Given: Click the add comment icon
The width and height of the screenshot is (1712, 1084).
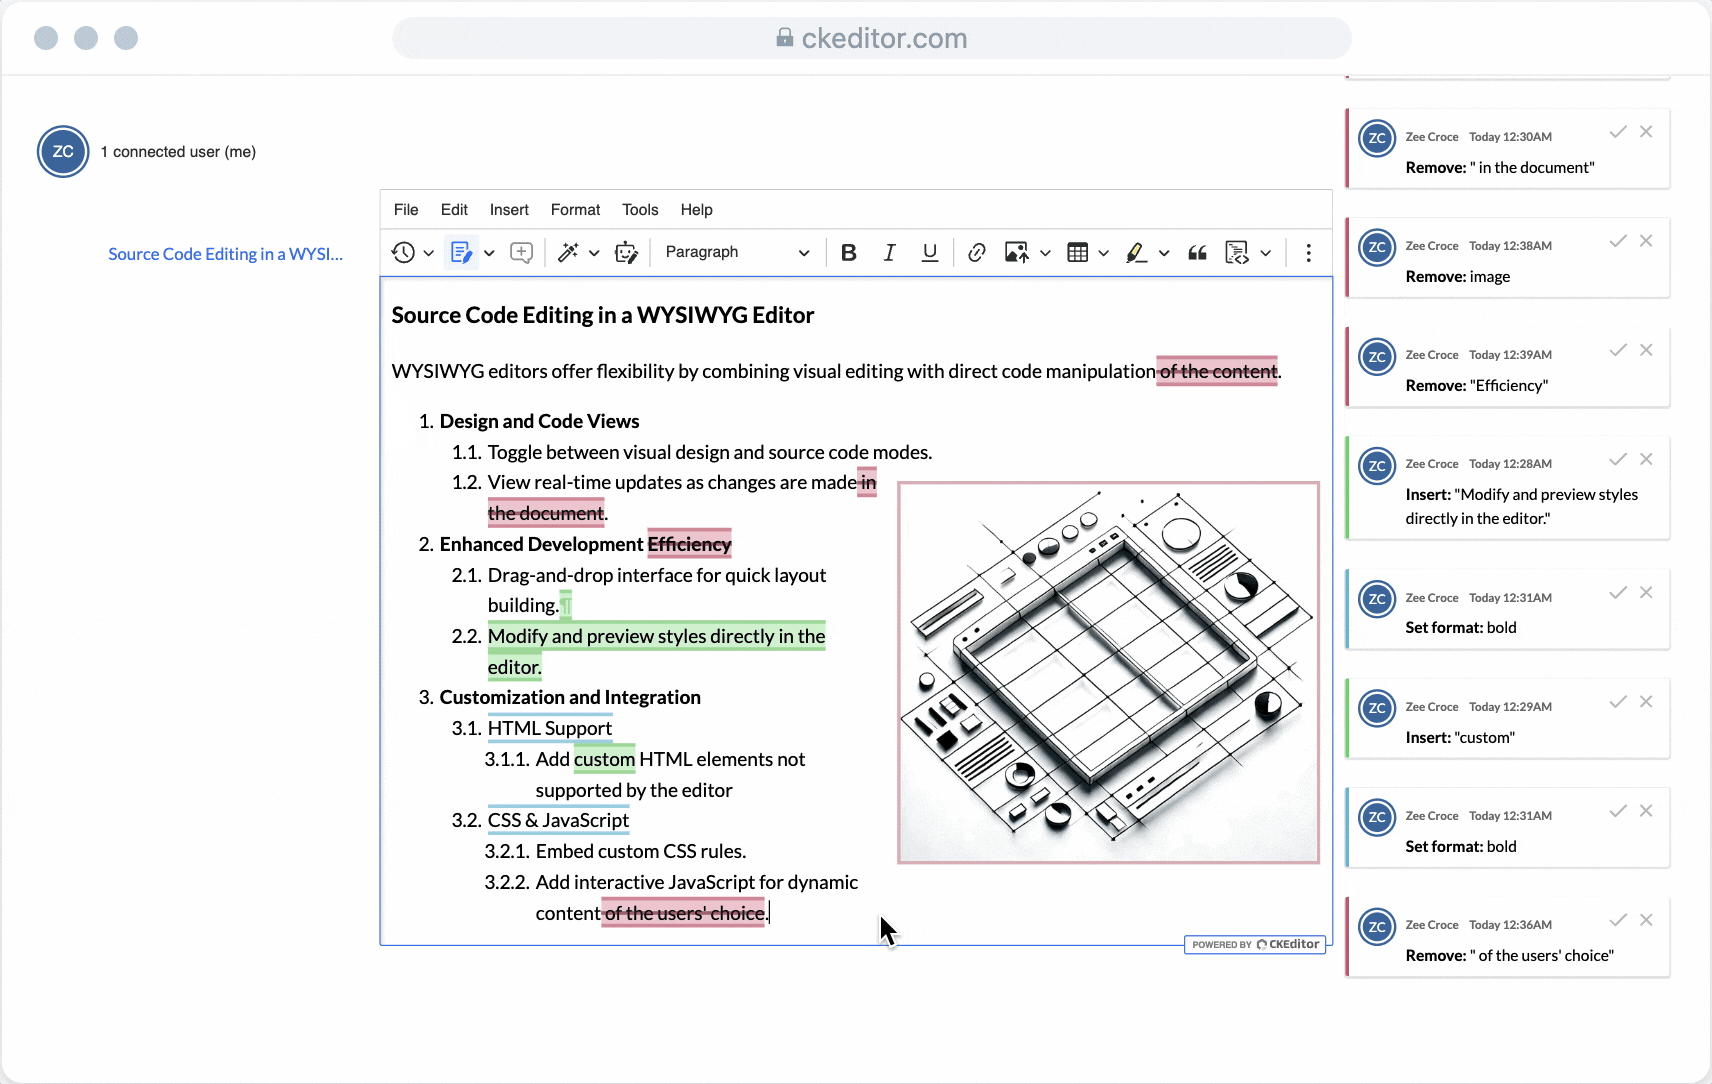Looking at the screenshot, I should pos(521,253).
